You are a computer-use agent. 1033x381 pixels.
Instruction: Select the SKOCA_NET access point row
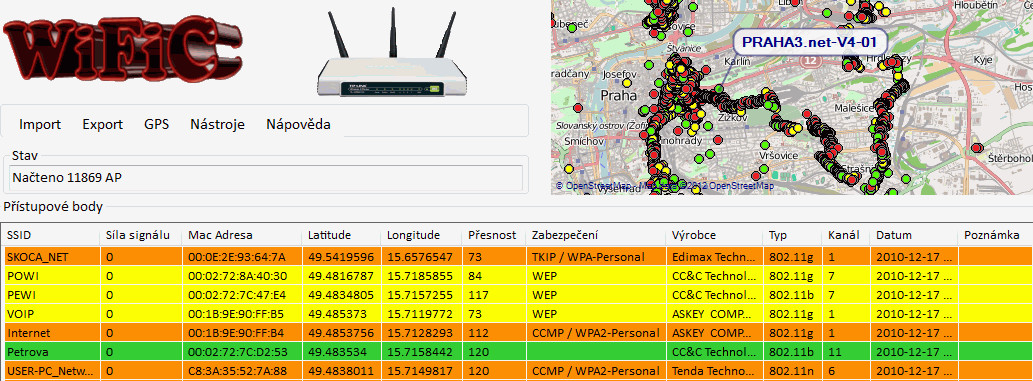click(518, 256)
